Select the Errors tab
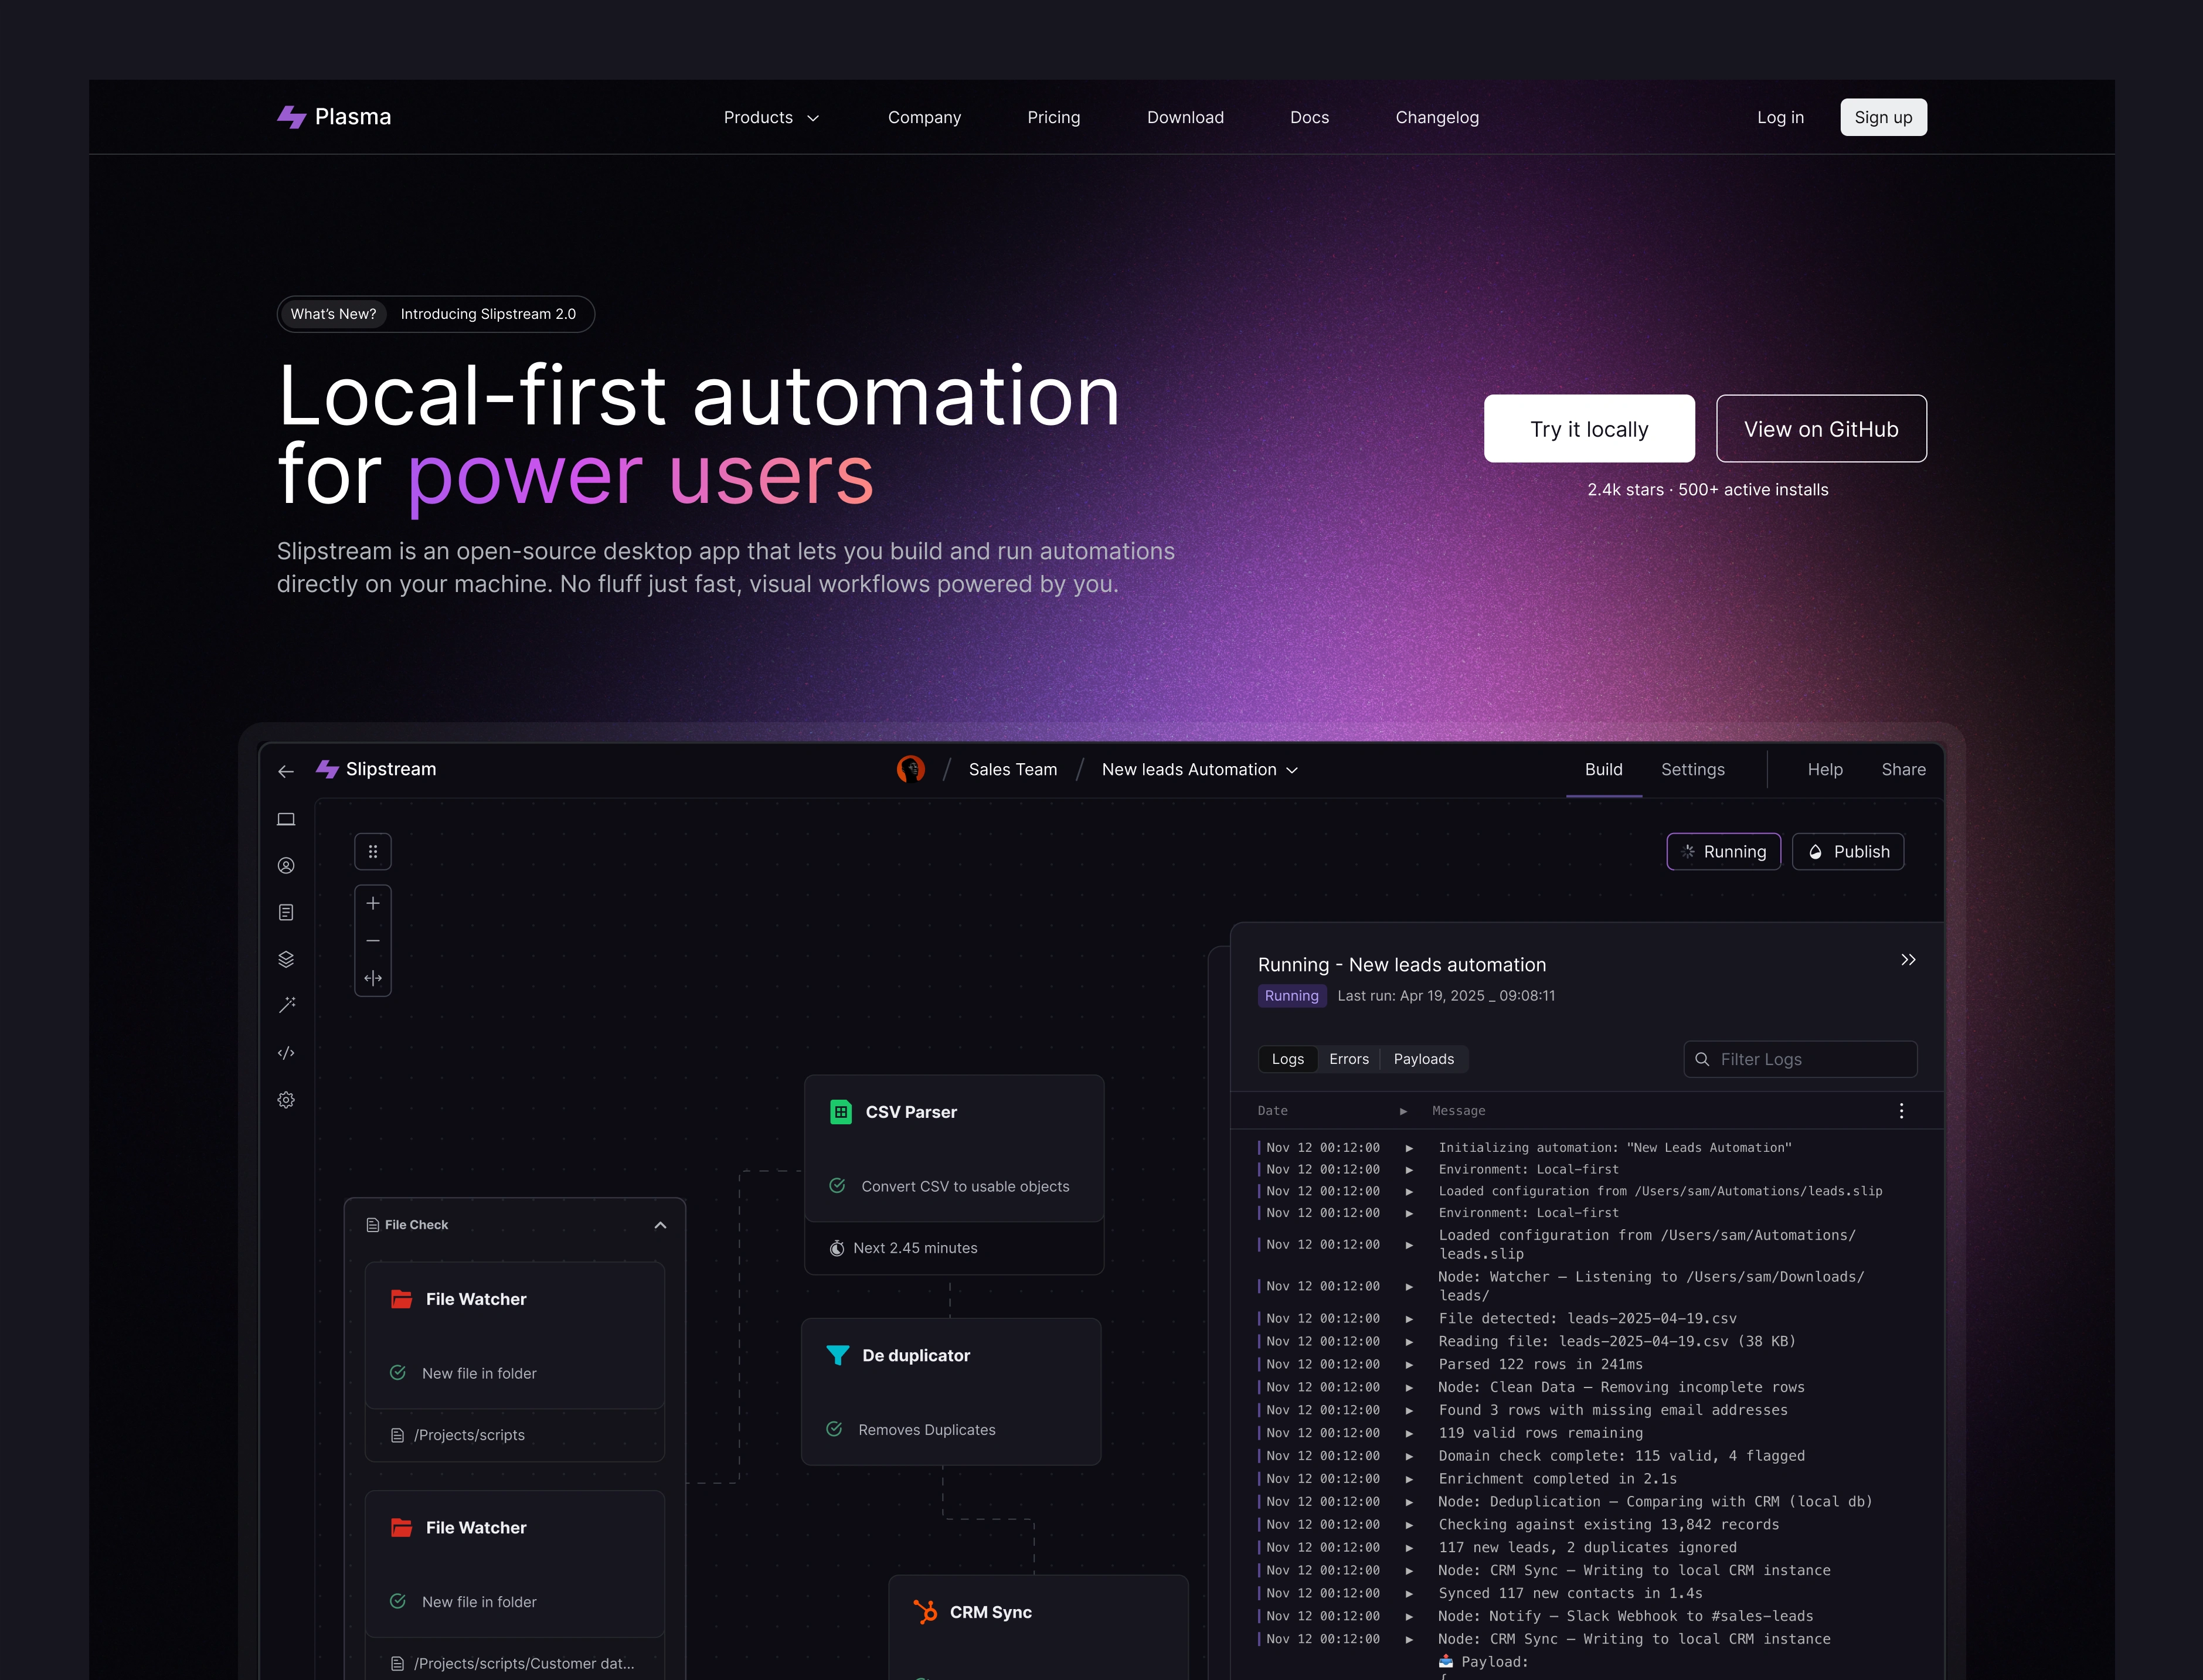Screen dimensions: 2203x1680 click(x=1349, y=1059)
